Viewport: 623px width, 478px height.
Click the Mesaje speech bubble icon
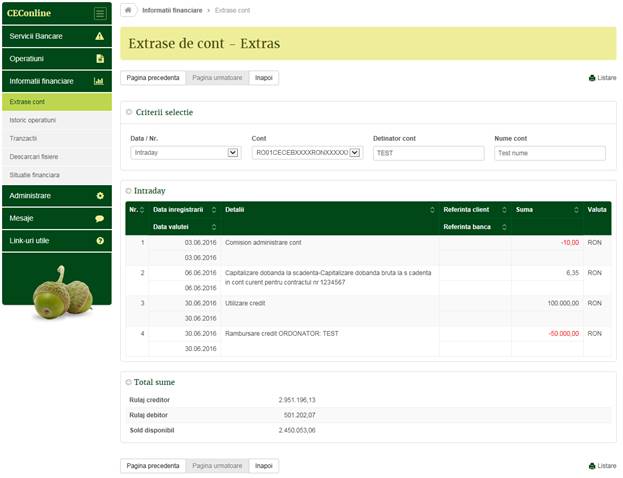[99, 218]
